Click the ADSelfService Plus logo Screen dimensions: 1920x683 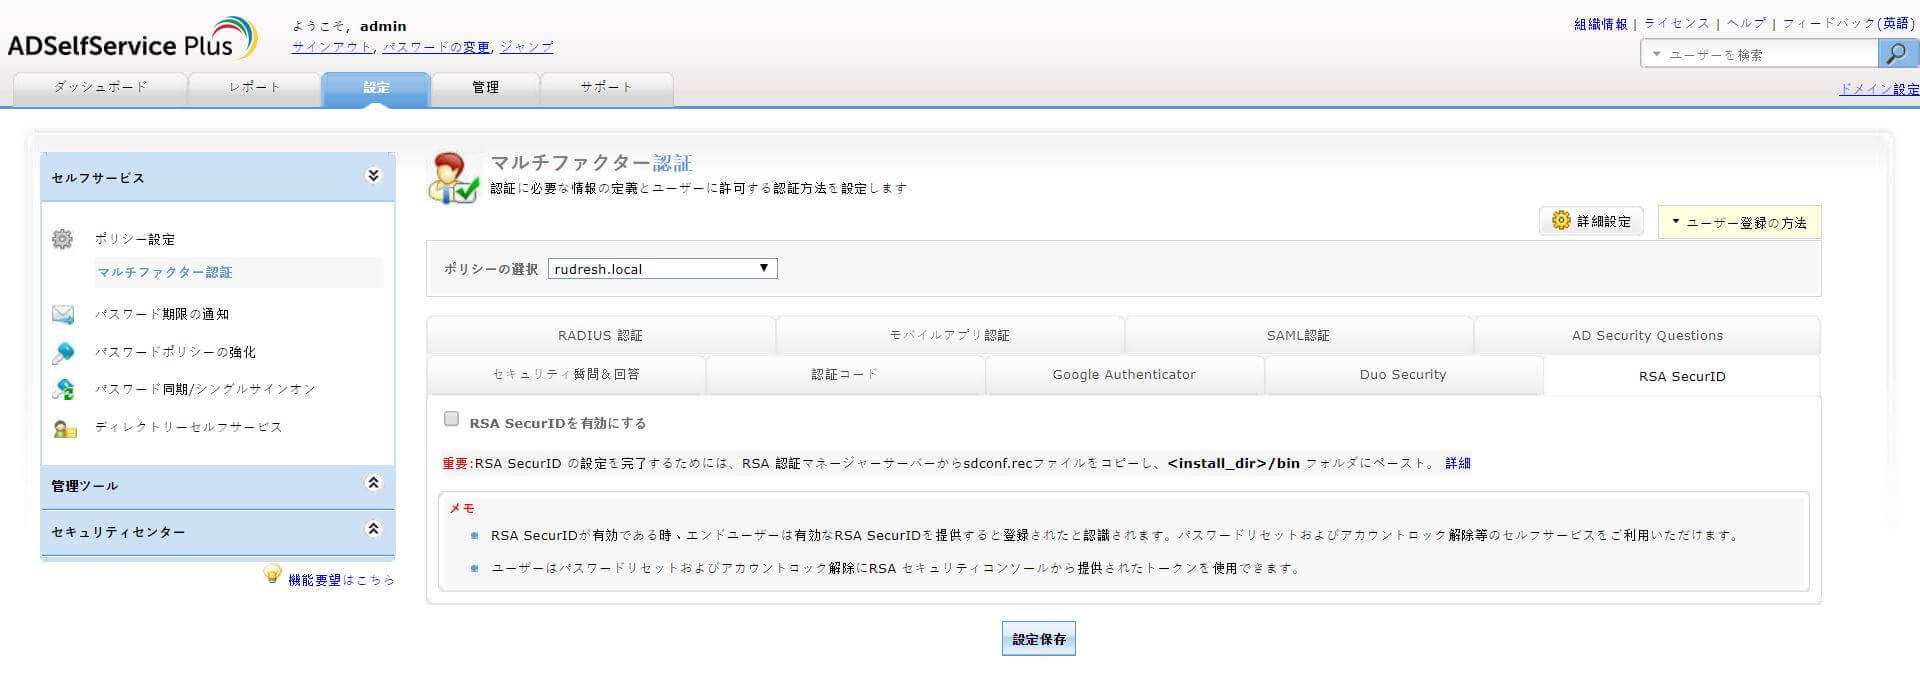(x=132, y=40)
